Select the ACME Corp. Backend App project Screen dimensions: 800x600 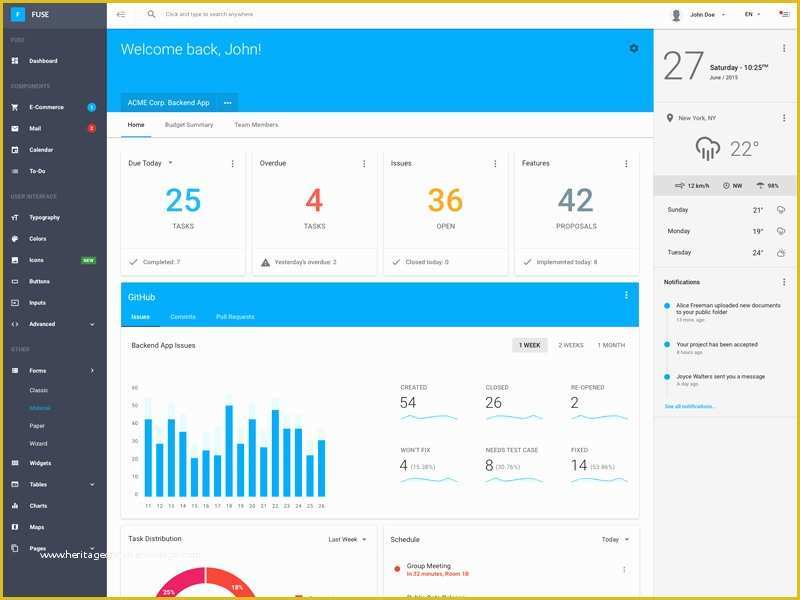(x=168, y=103)
